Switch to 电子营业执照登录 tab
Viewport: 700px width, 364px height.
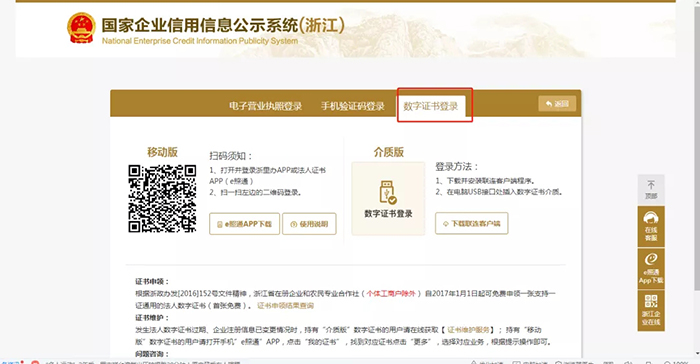pos(266,106)
